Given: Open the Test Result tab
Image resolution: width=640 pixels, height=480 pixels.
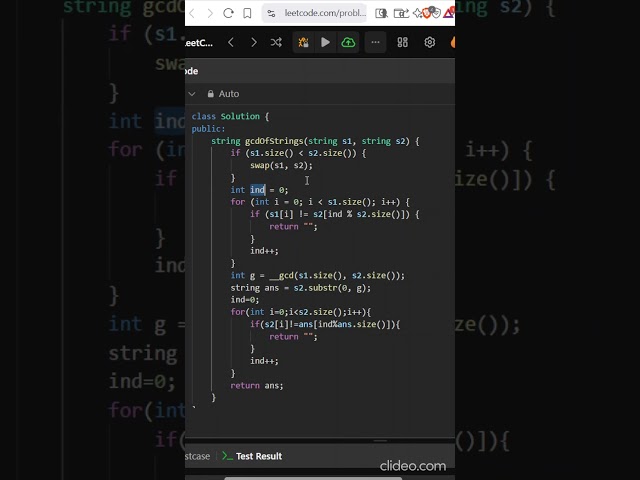Looking at the screenshot, I should [x=259, y=456].
